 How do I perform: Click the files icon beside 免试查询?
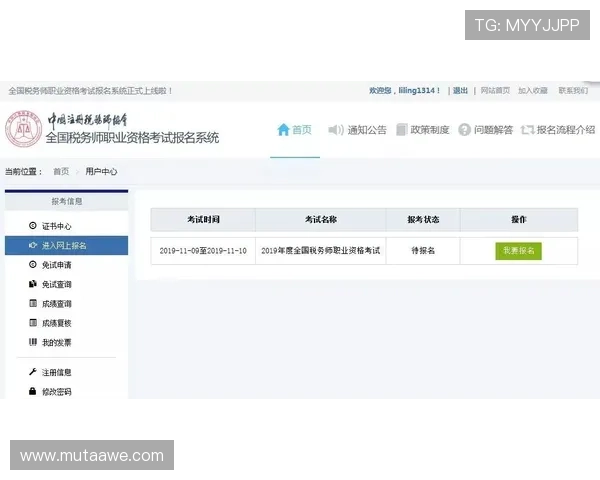pyautogui.click(x=33, y=284)
